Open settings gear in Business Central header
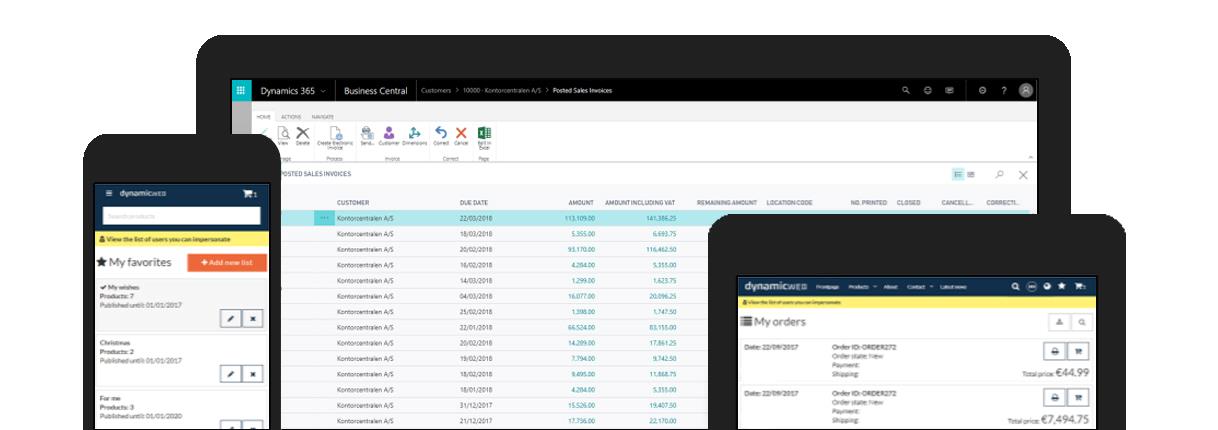This screenshot has height=430, width=1218. tap(982, 90)
